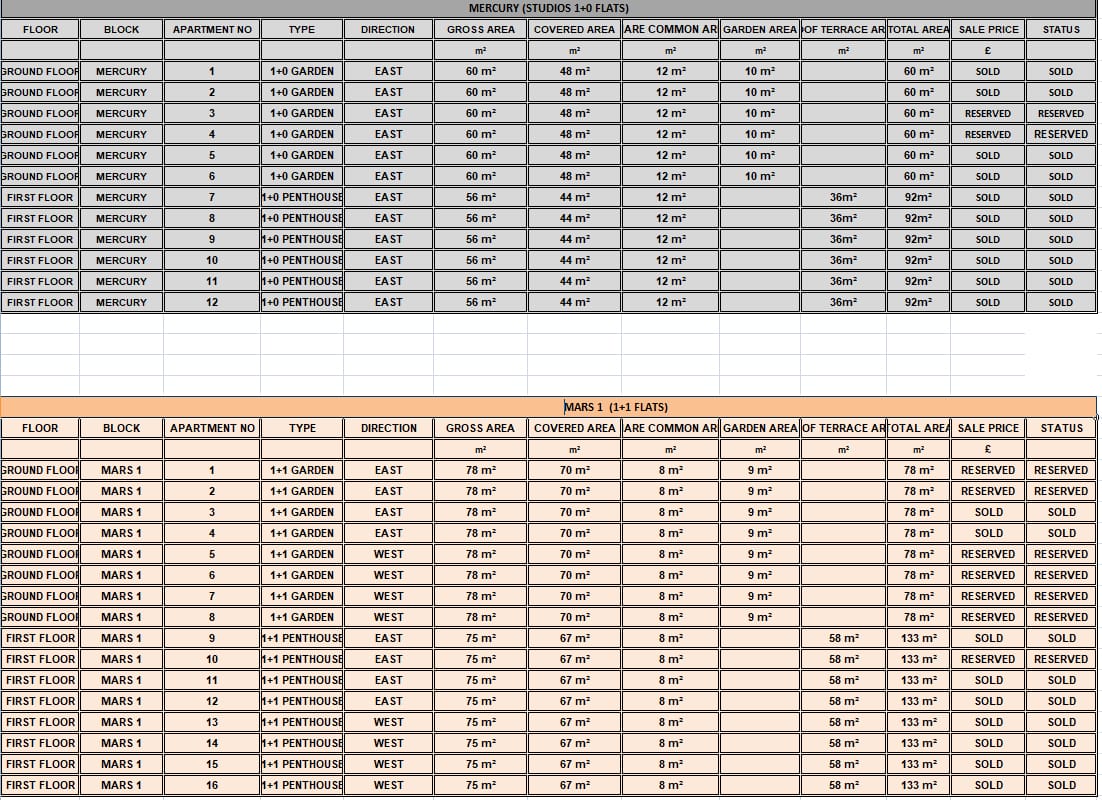Click the Mars 1 table's DIRECTION header

389,428
